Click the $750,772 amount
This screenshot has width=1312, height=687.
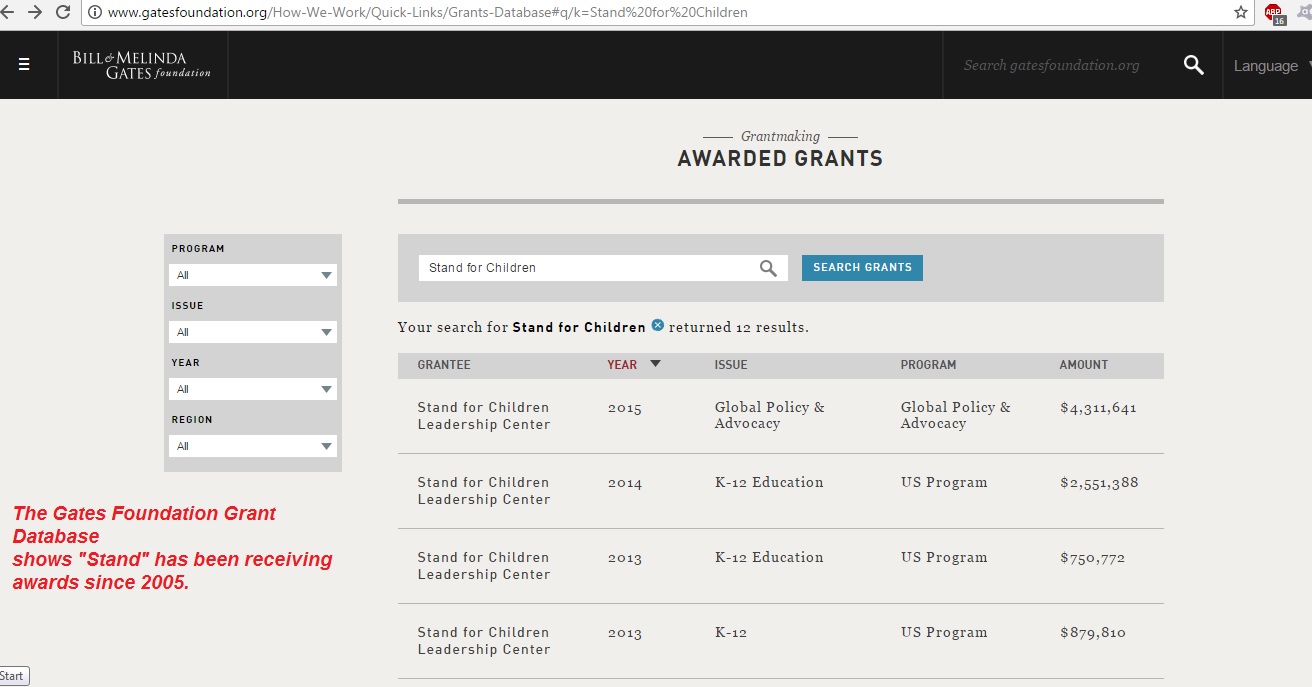click(x=1092, y=558)
